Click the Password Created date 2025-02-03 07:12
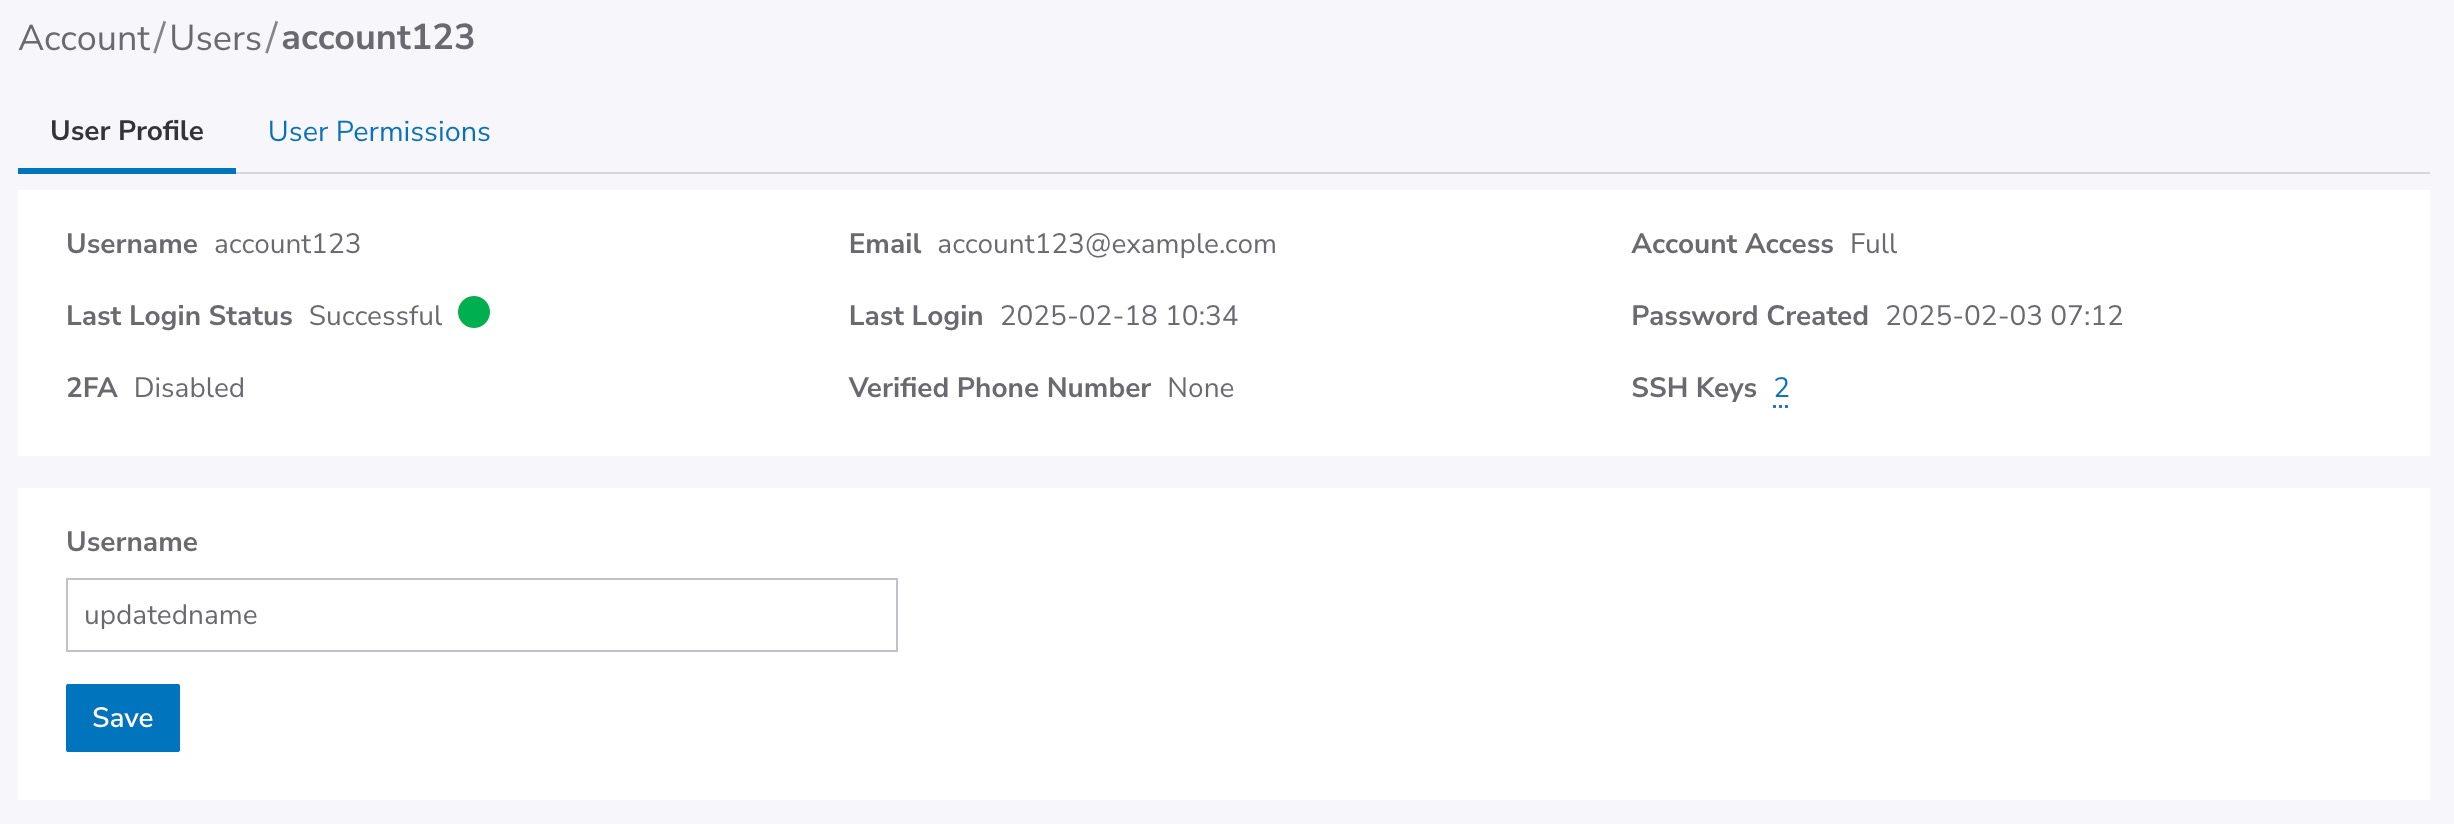The height and width of the screenshot is (824, 2454). [x=2004, y=316]
